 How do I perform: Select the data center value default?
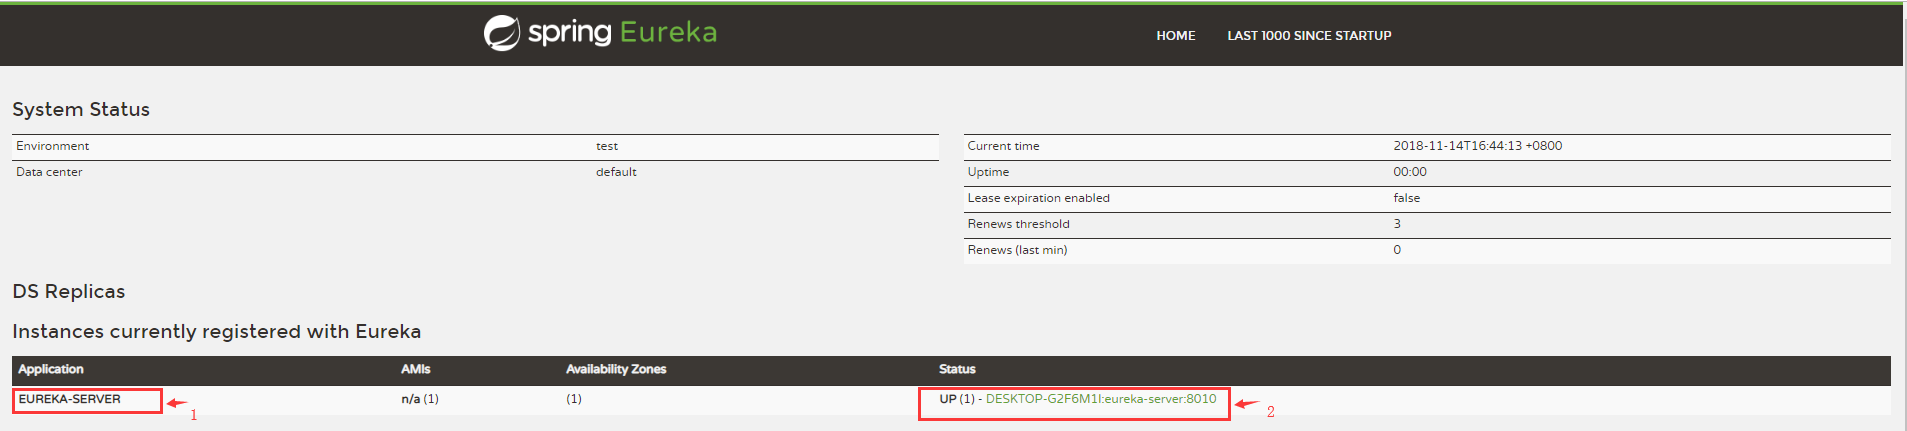coord(616,172)
